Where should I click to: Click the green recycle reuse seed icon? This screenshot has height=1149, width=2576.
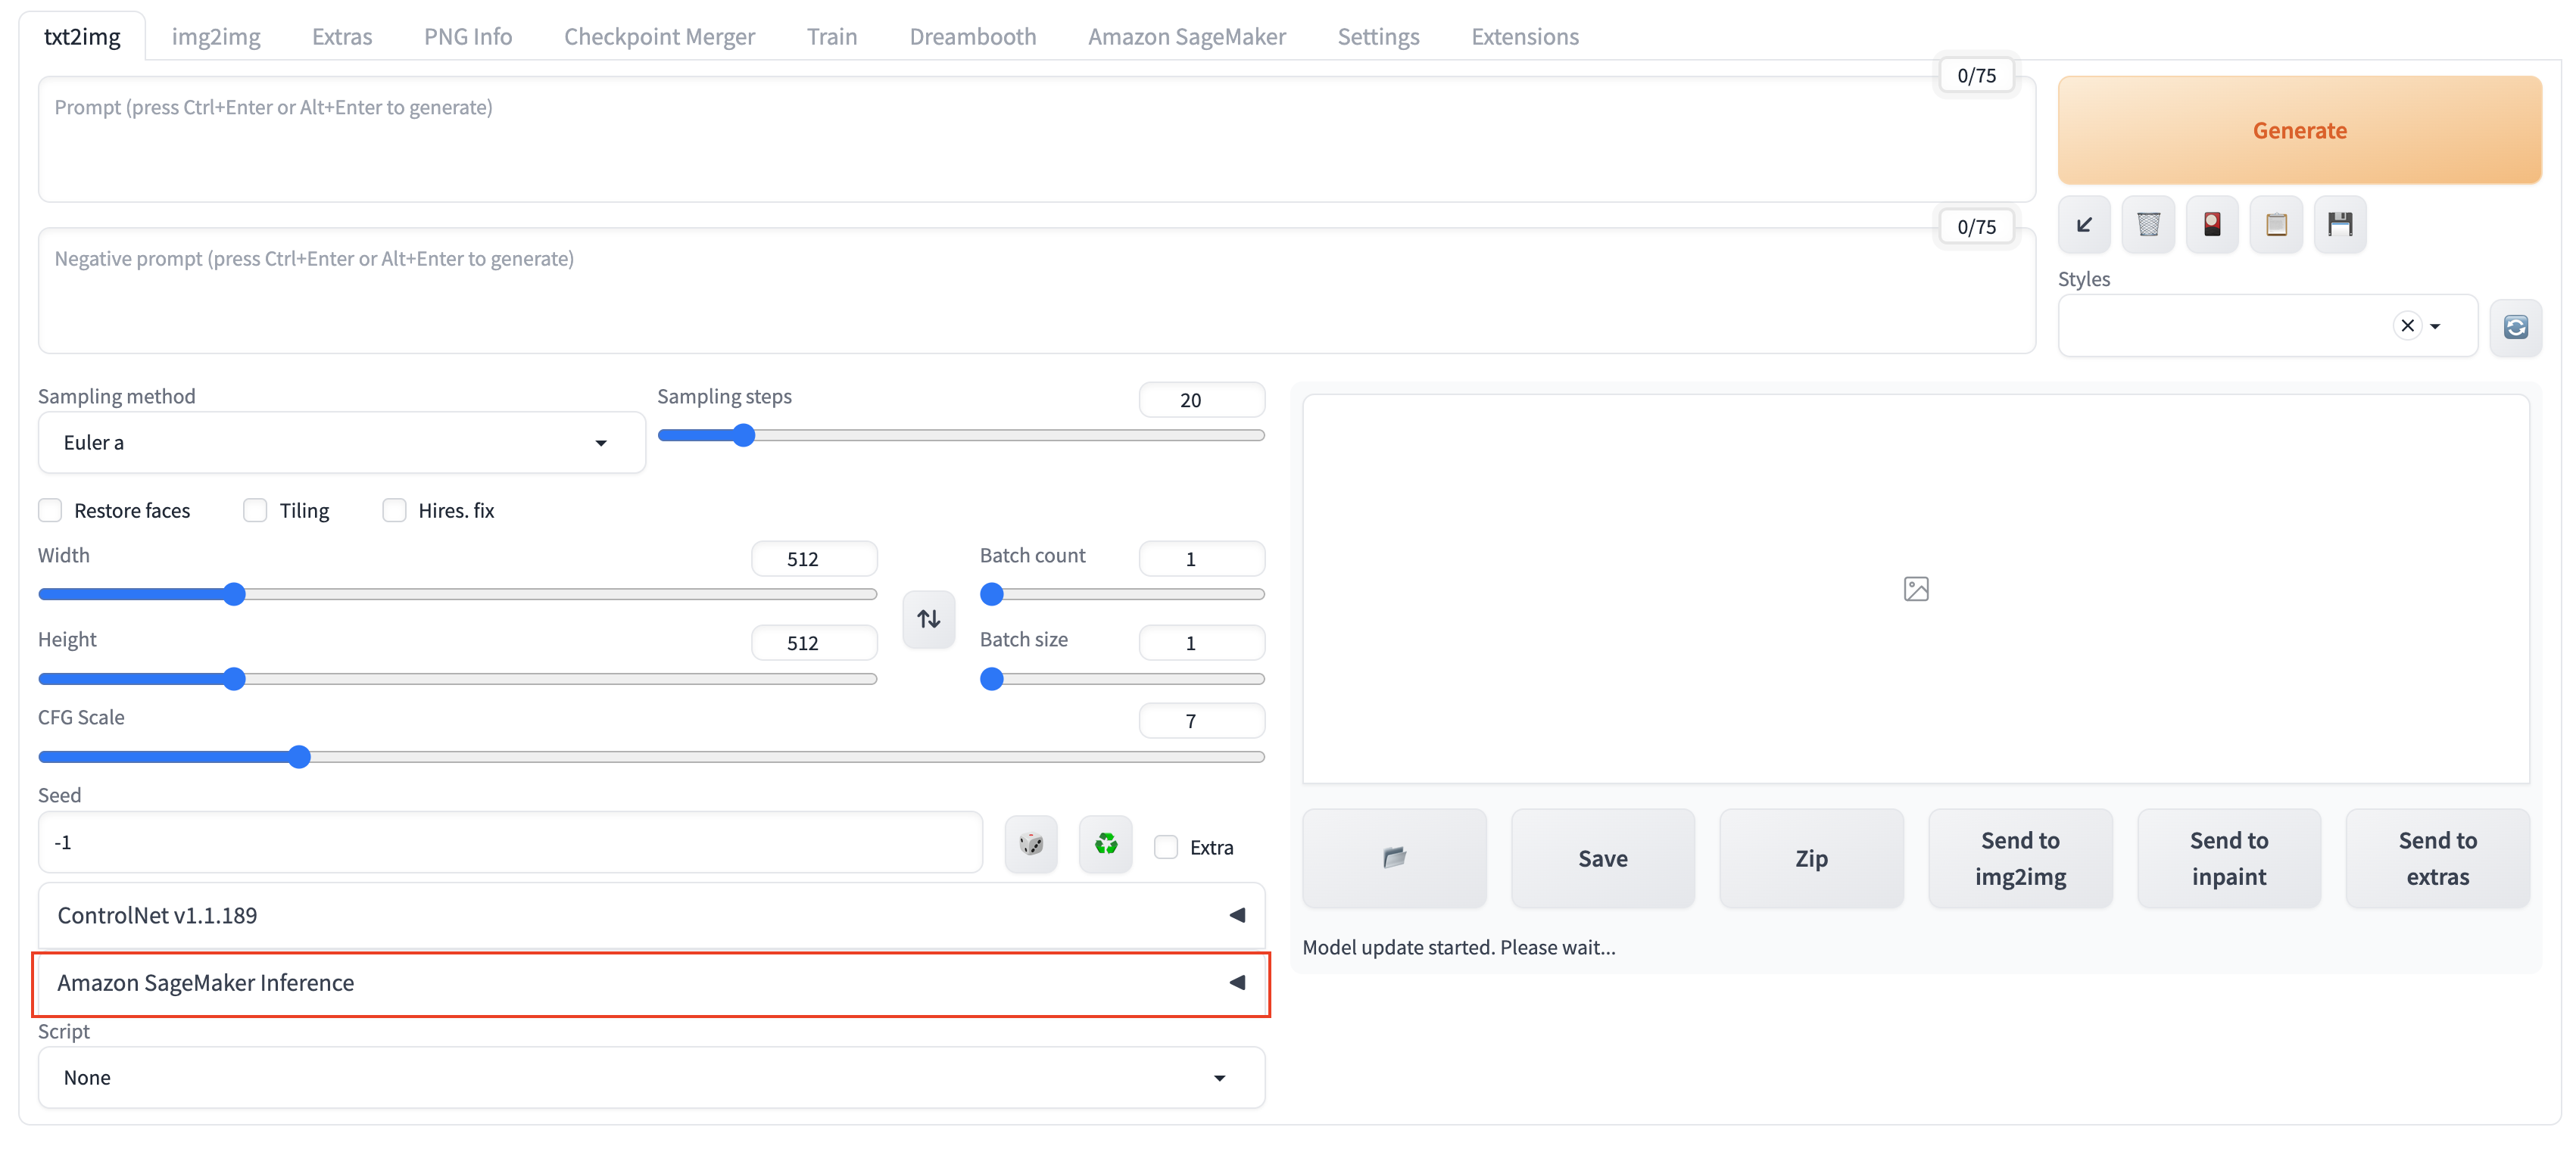pyautogui.click(x=1105, y=845)
